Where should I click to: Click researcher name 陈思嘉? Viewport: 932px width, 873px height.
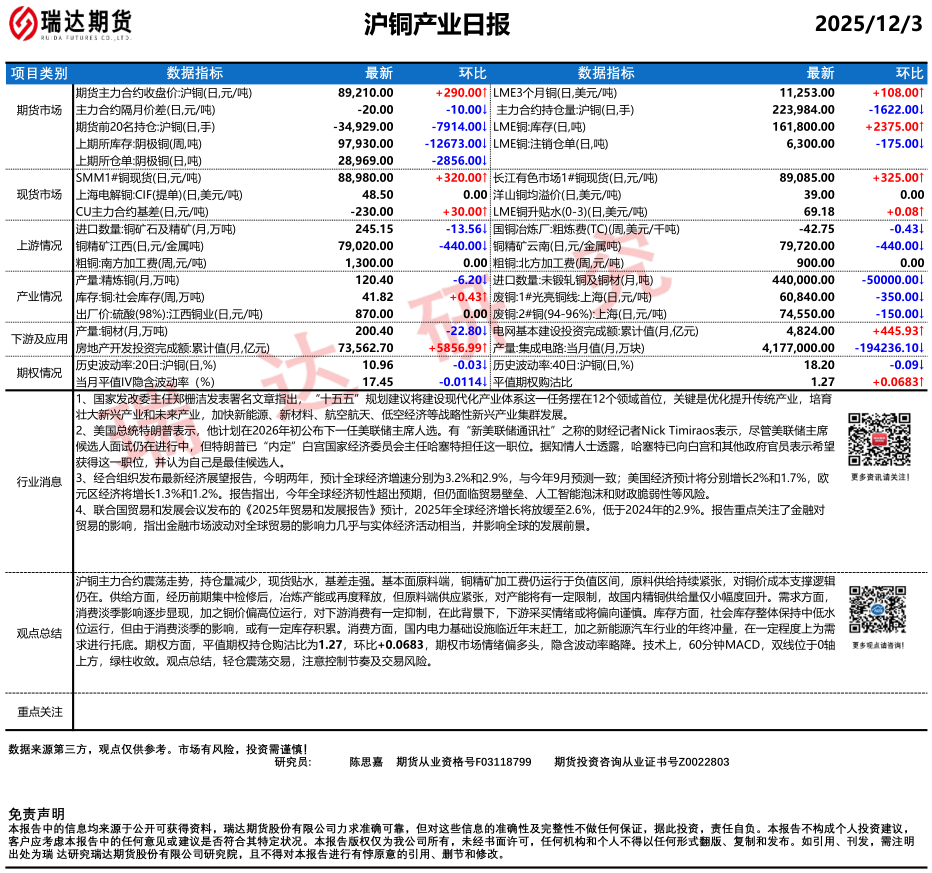366,762
